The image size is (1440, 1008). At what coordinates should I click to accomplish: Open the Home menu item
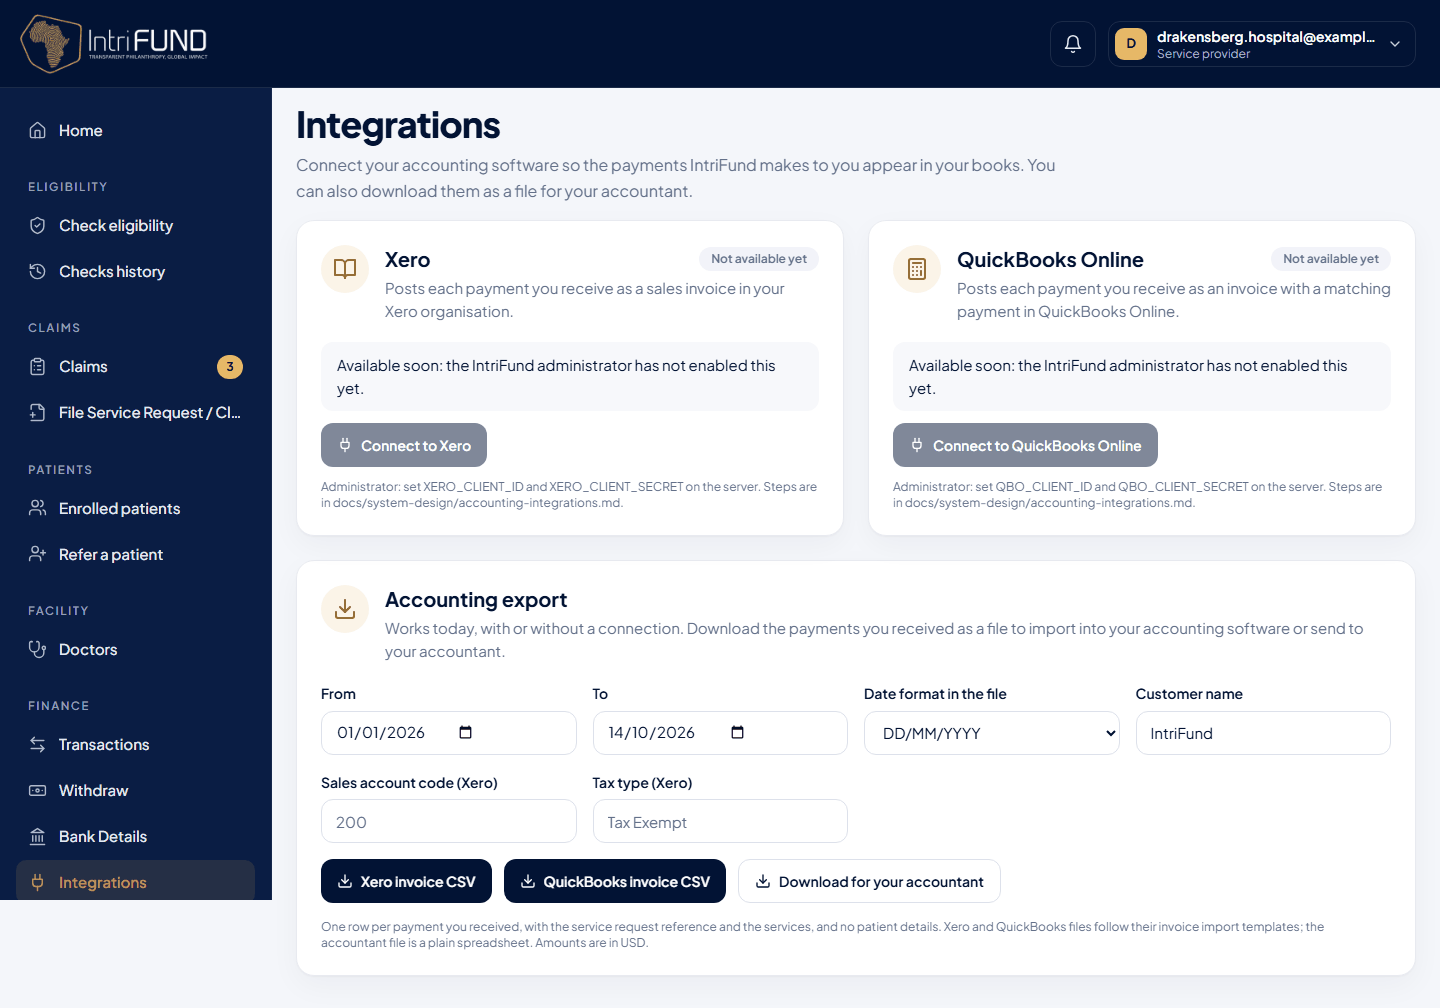[x=135, y=131]
